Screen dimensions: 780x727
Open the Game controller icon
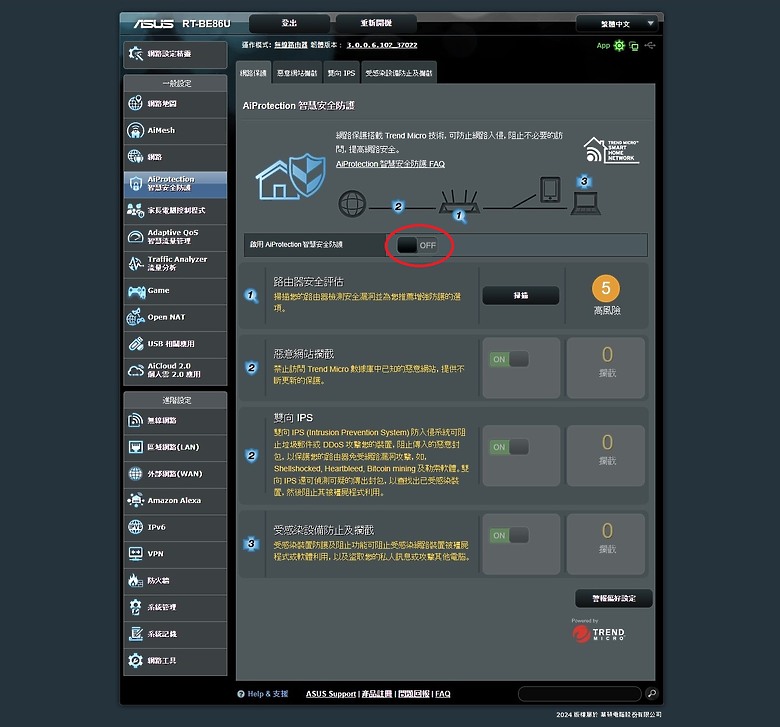(136, 291)
